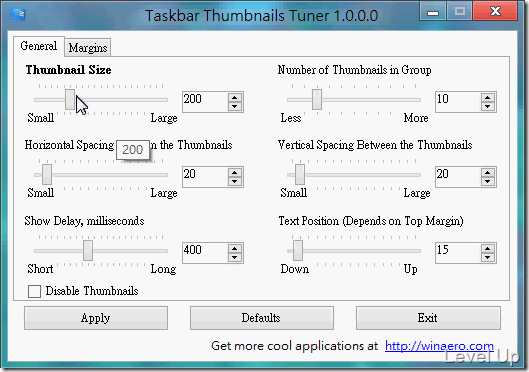Decrease Show Delay with down arrow
Image resolution: width=529 pixels, height=372 pixels.
235,257
